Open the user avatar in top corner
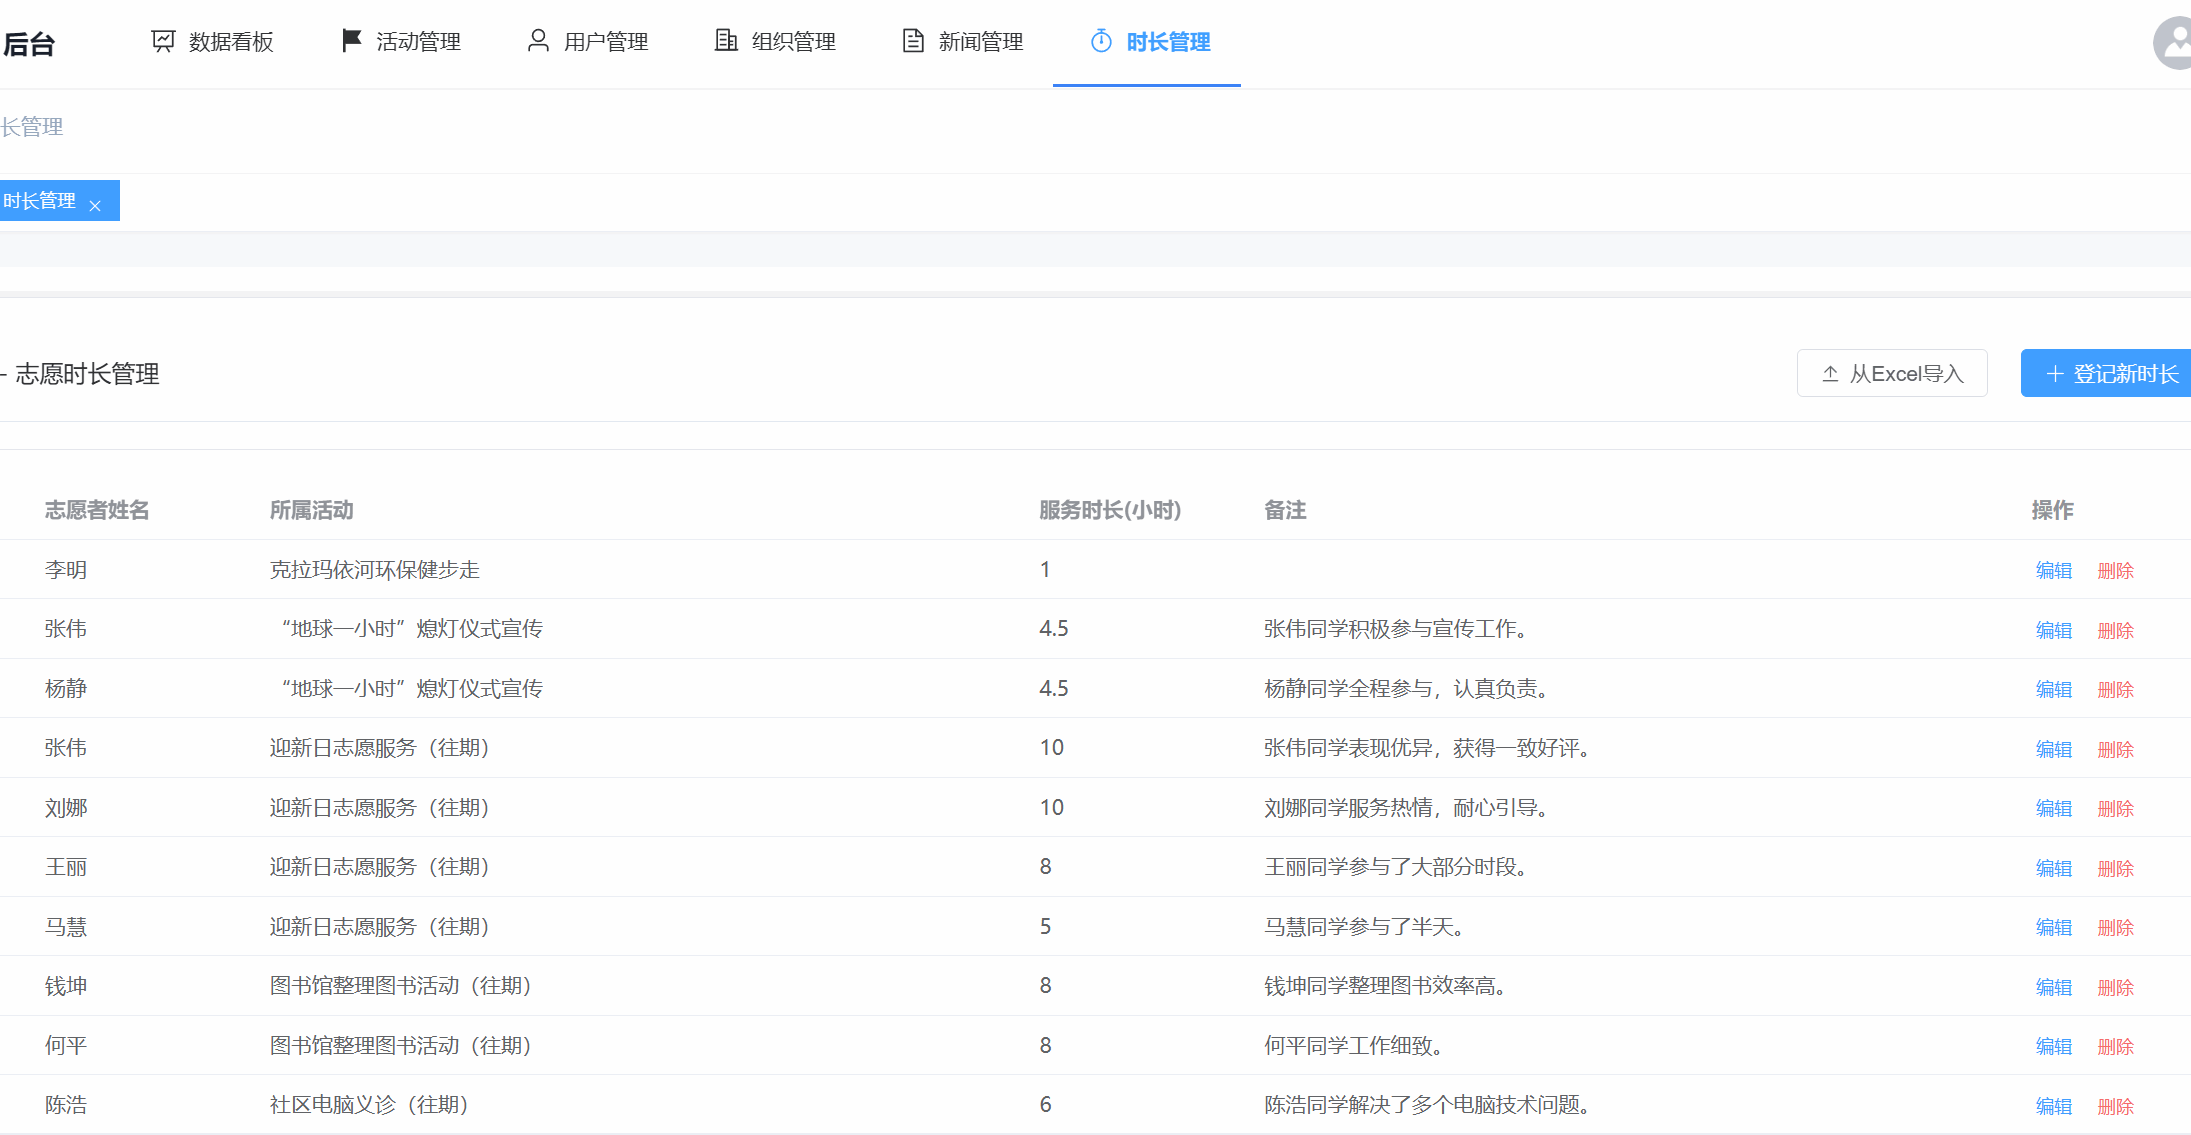Viewport: 2191px width, 1135px height. (x=2174, y=43)
